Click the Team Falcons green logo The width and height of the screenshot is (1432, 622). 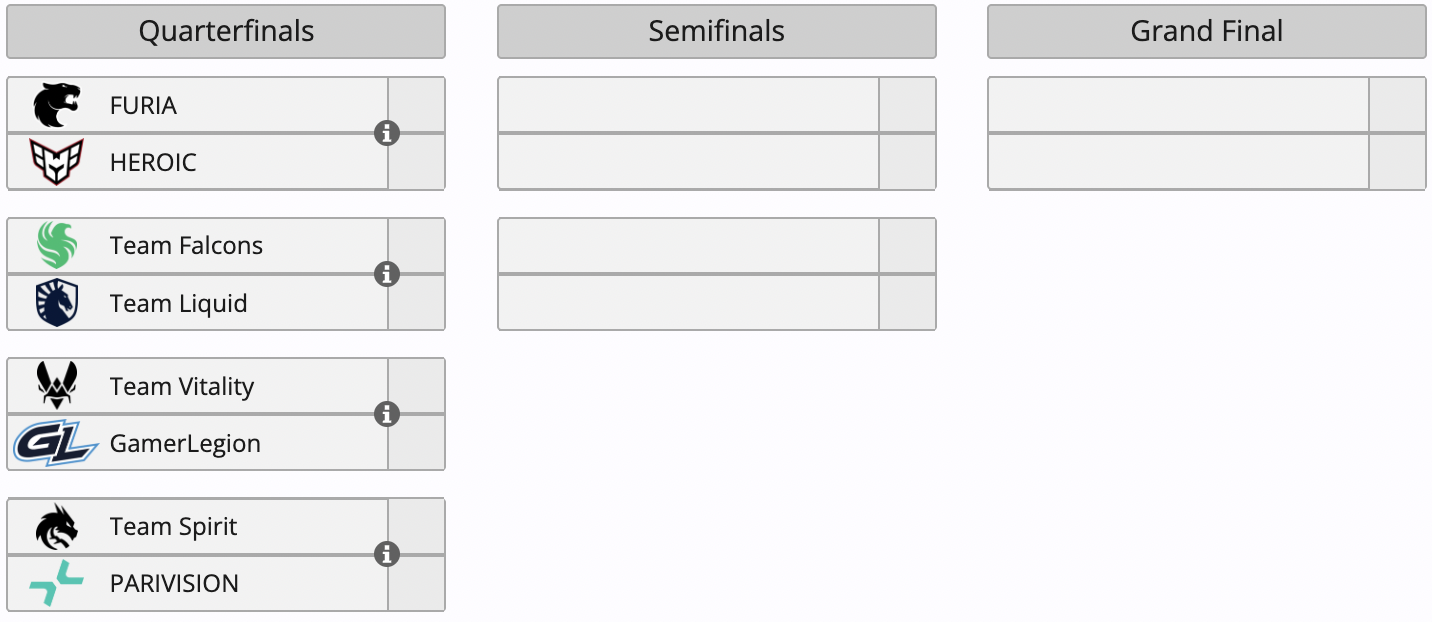(x=56, y=246)
